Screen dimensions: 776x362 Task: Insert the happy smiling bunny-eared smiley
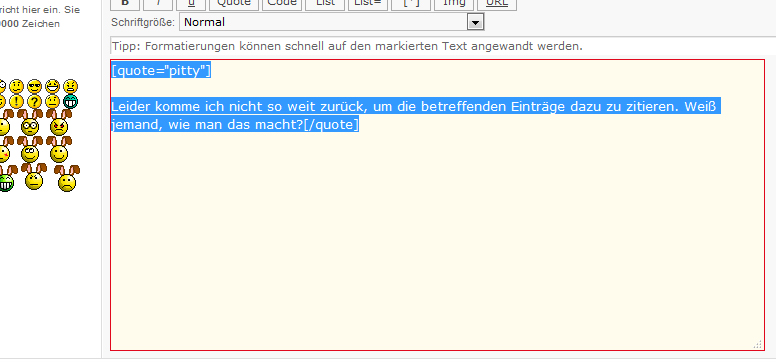59,150
